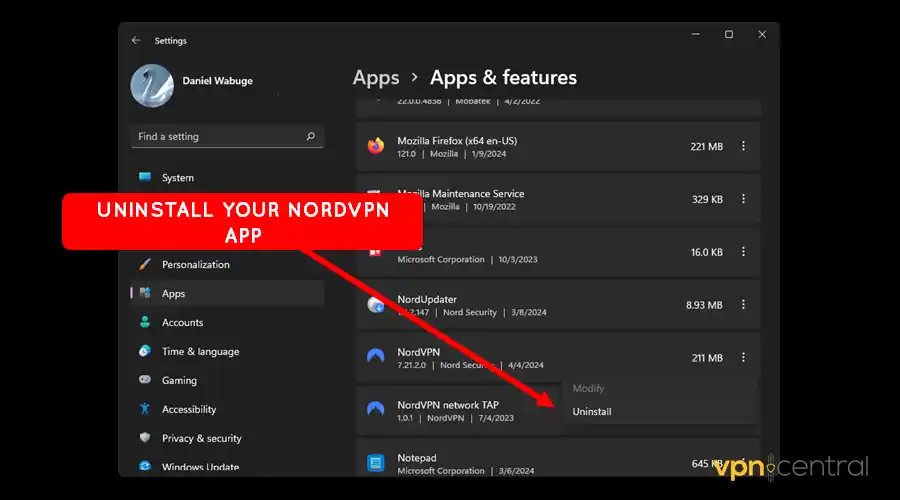Close the Settings window
The width and height of the screenshot is (900, 500).
click(762, 34)
